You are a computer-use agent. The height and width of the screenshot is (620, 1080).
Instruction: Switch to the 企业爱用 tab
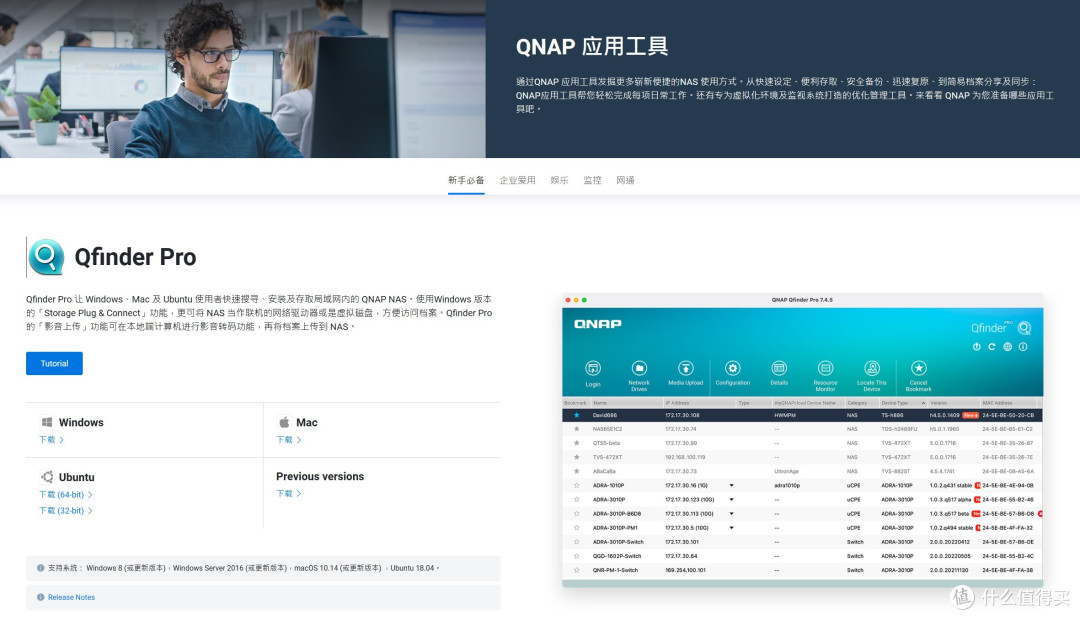[517, 180]
